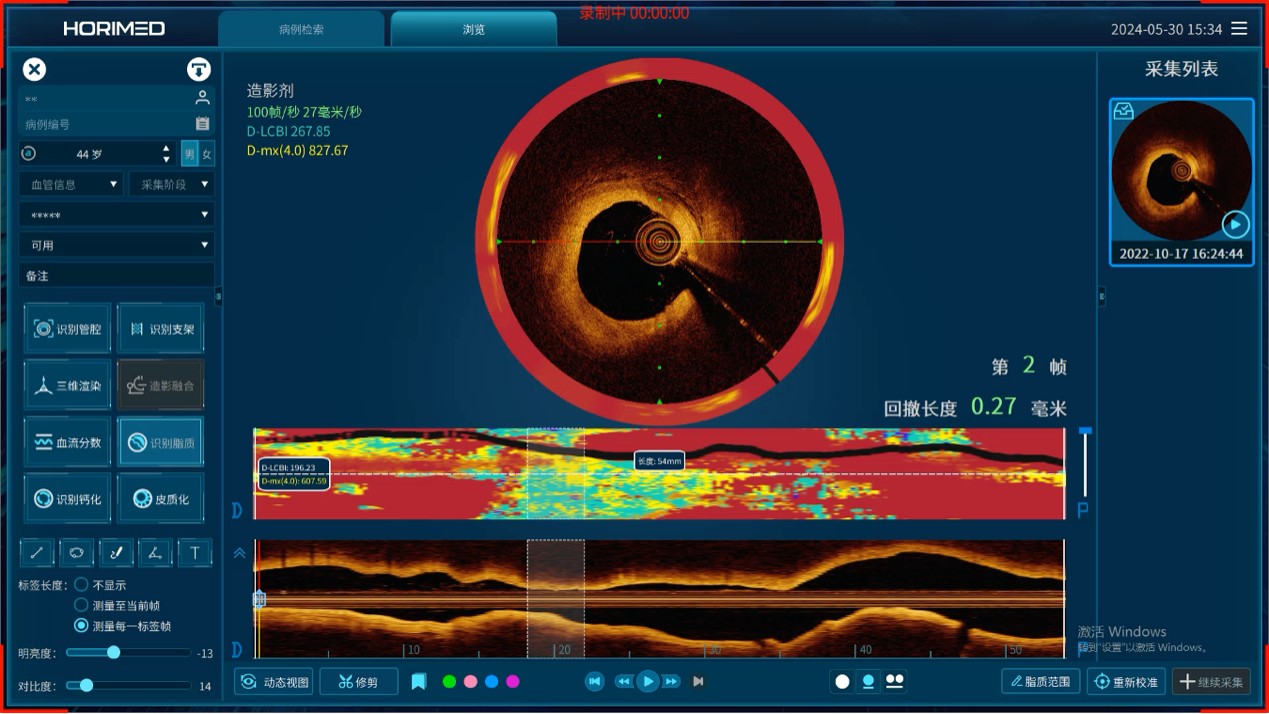The width and height of the screenshot is (1269, 714).
Task: Select the 不显示 label length option
Action: [82, 585]
